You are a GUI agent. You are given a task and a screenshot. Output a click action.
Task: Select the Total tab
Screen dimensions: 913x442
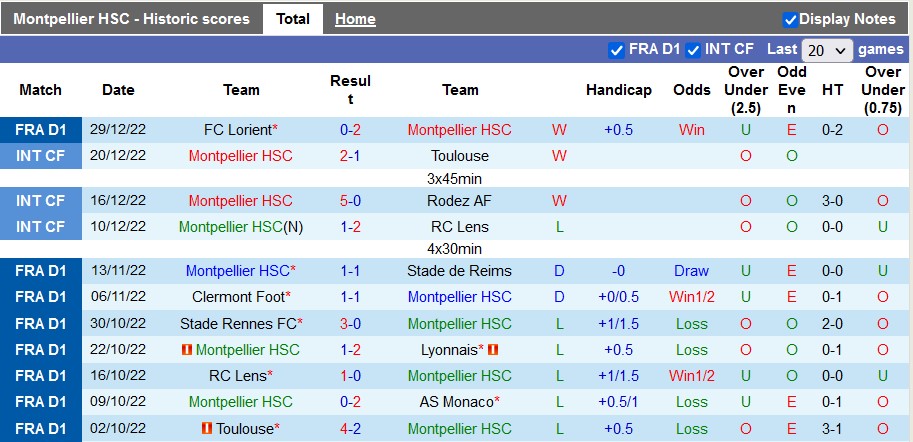293,19
